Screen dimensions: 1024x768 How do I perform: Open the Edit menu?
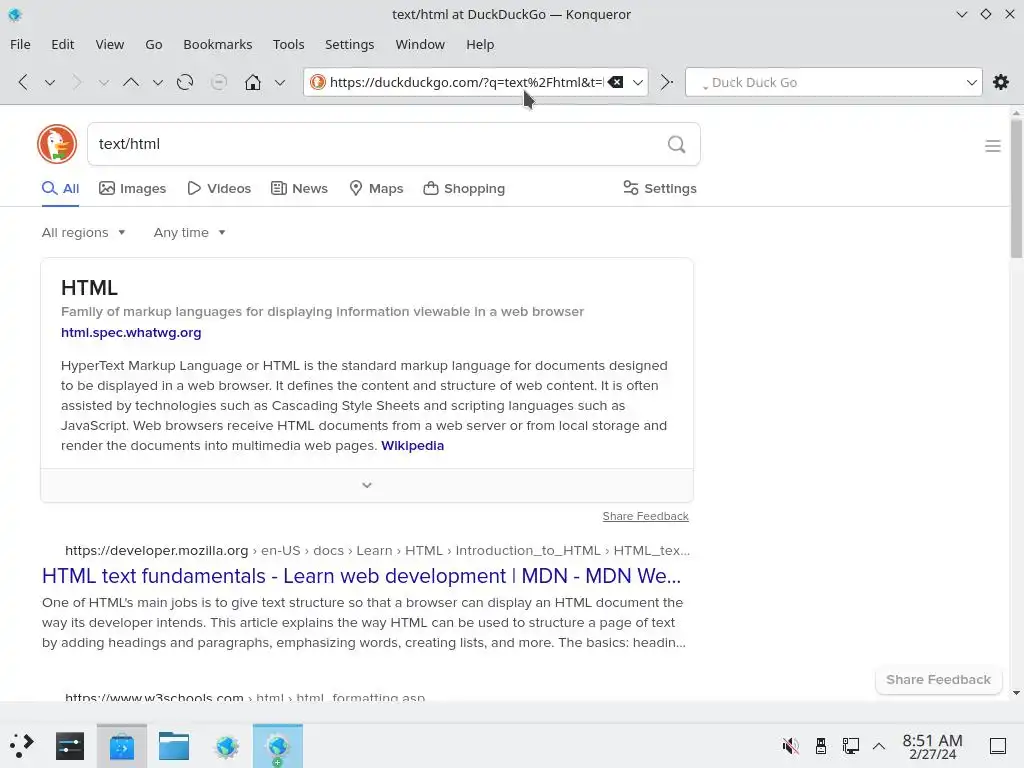(x=63, y=44)
